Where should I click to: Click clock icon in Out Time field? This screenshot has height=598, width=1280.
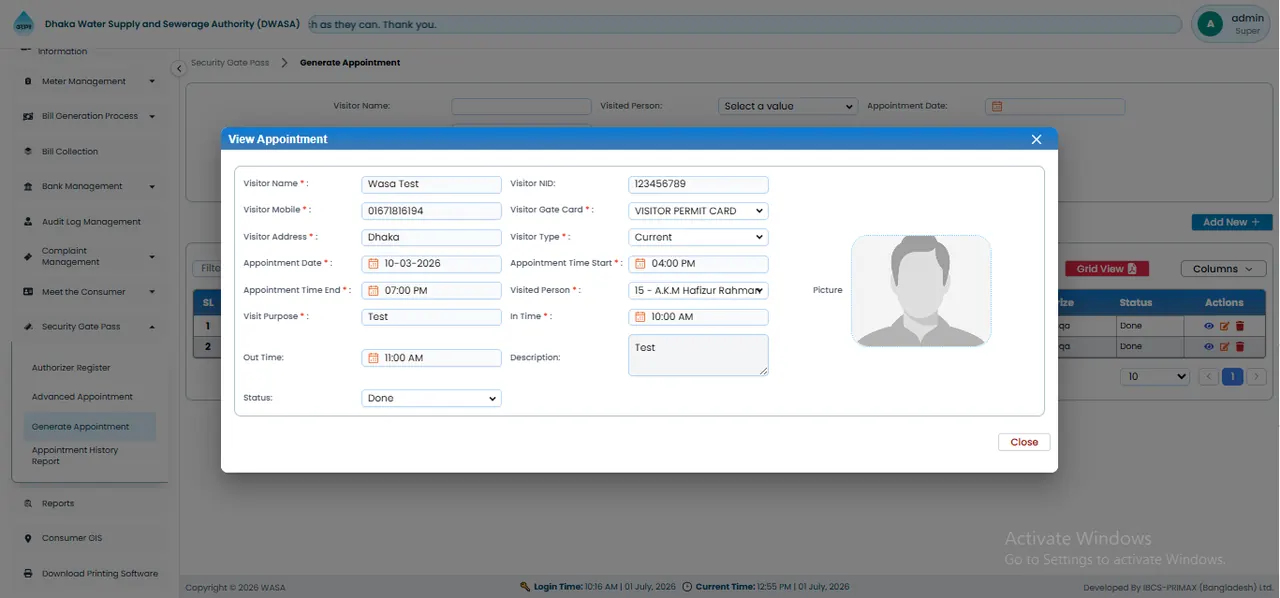(x=374, y=358)
